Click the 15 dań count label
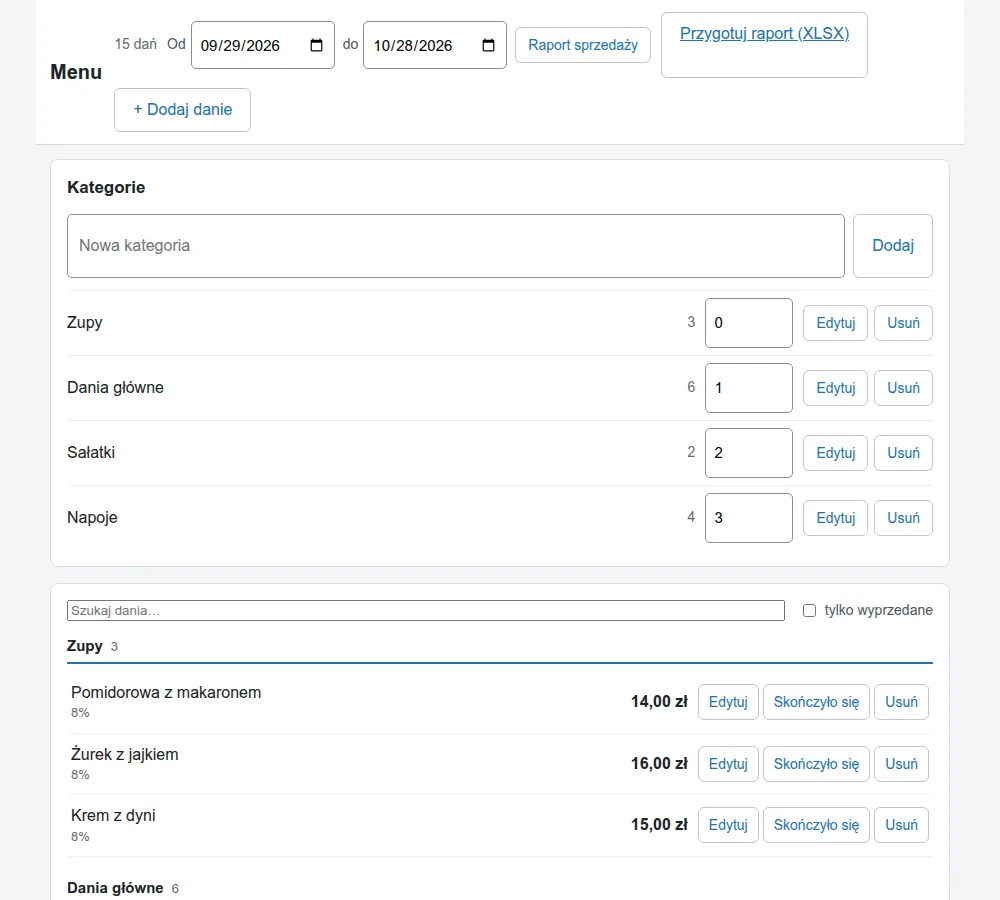Screen dimensions: 1000x900 point(136,44)
